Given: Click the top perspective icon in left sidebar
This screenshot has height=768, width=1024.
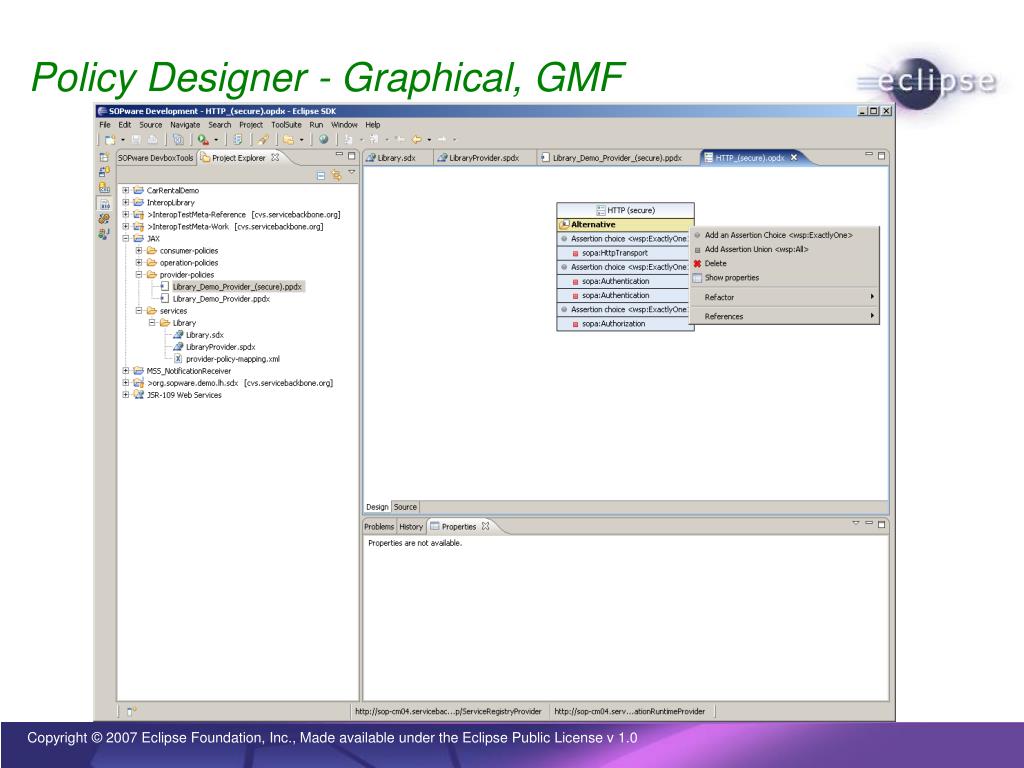Looking at the screenshot, I should [104, 157].
